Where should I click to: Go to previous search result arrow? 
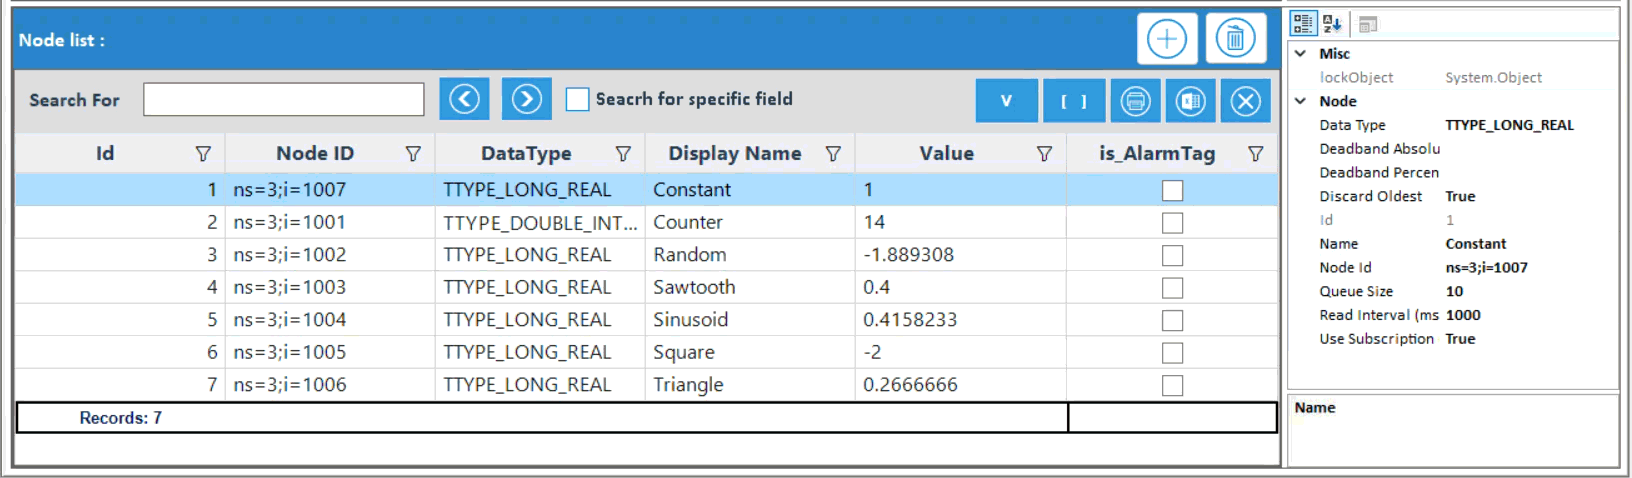464,99
